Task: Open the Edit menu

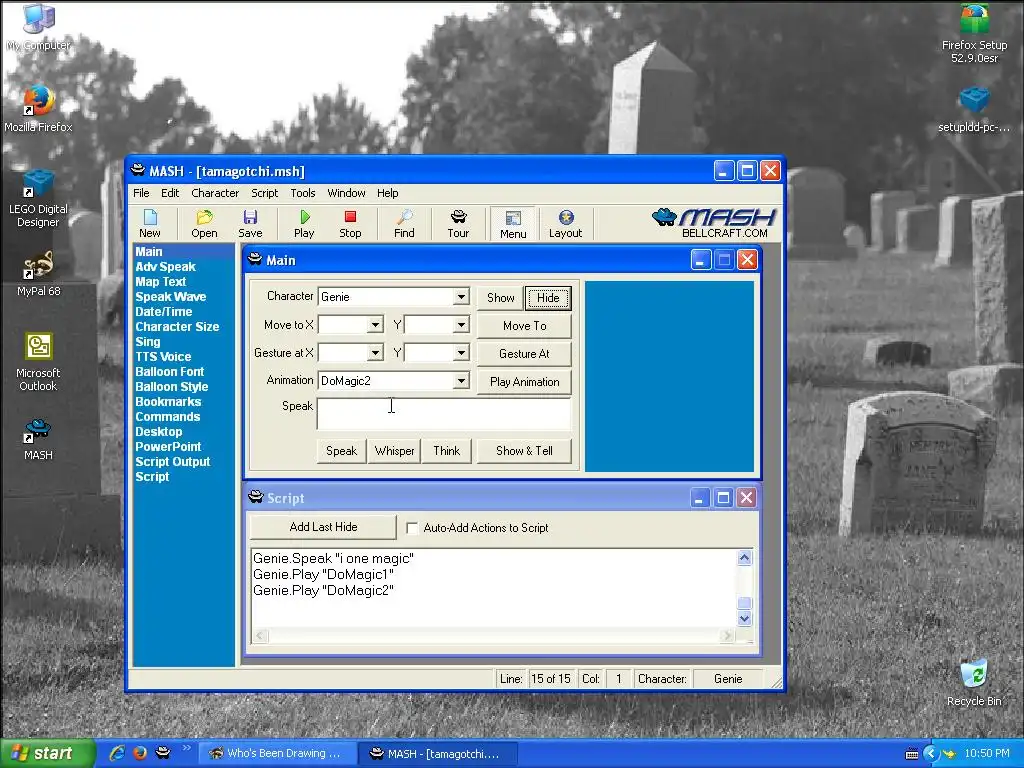Action: pos(170,193)
